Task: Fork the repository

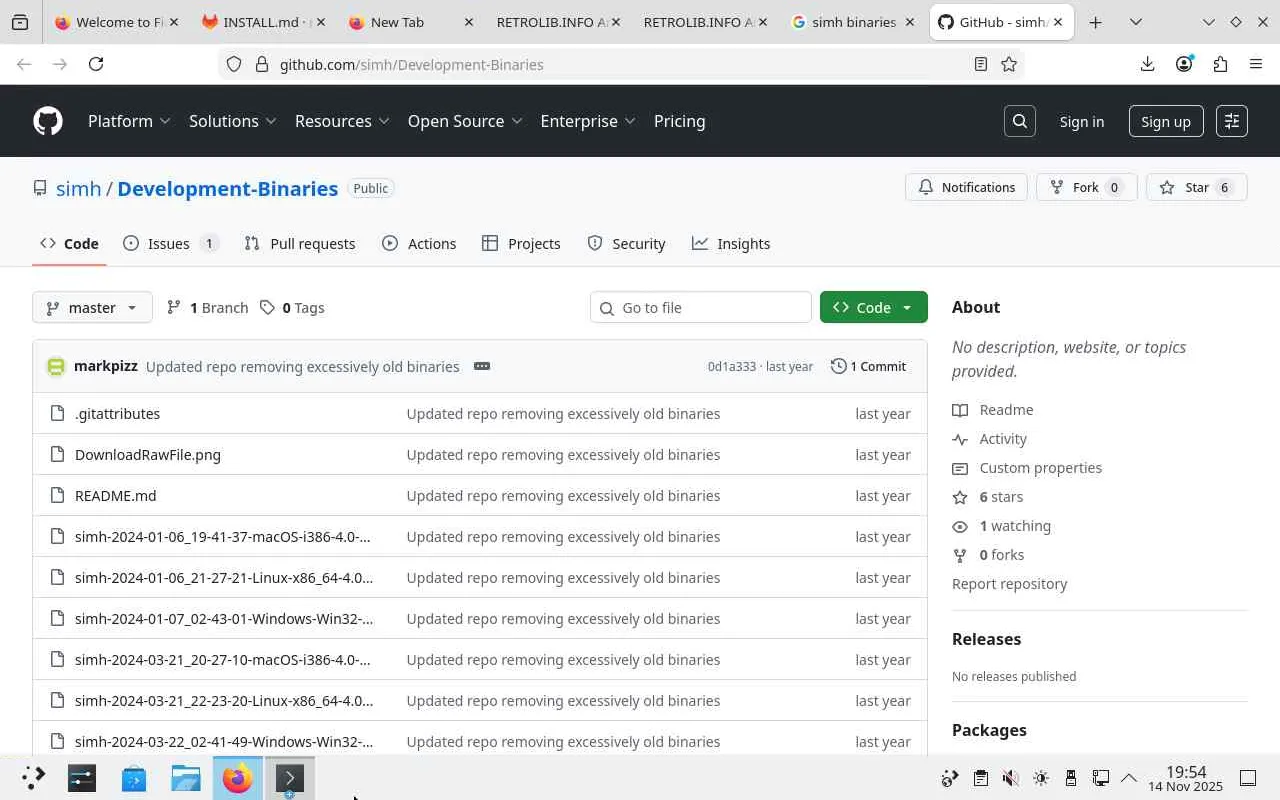Action: [x=1086, y=187]
